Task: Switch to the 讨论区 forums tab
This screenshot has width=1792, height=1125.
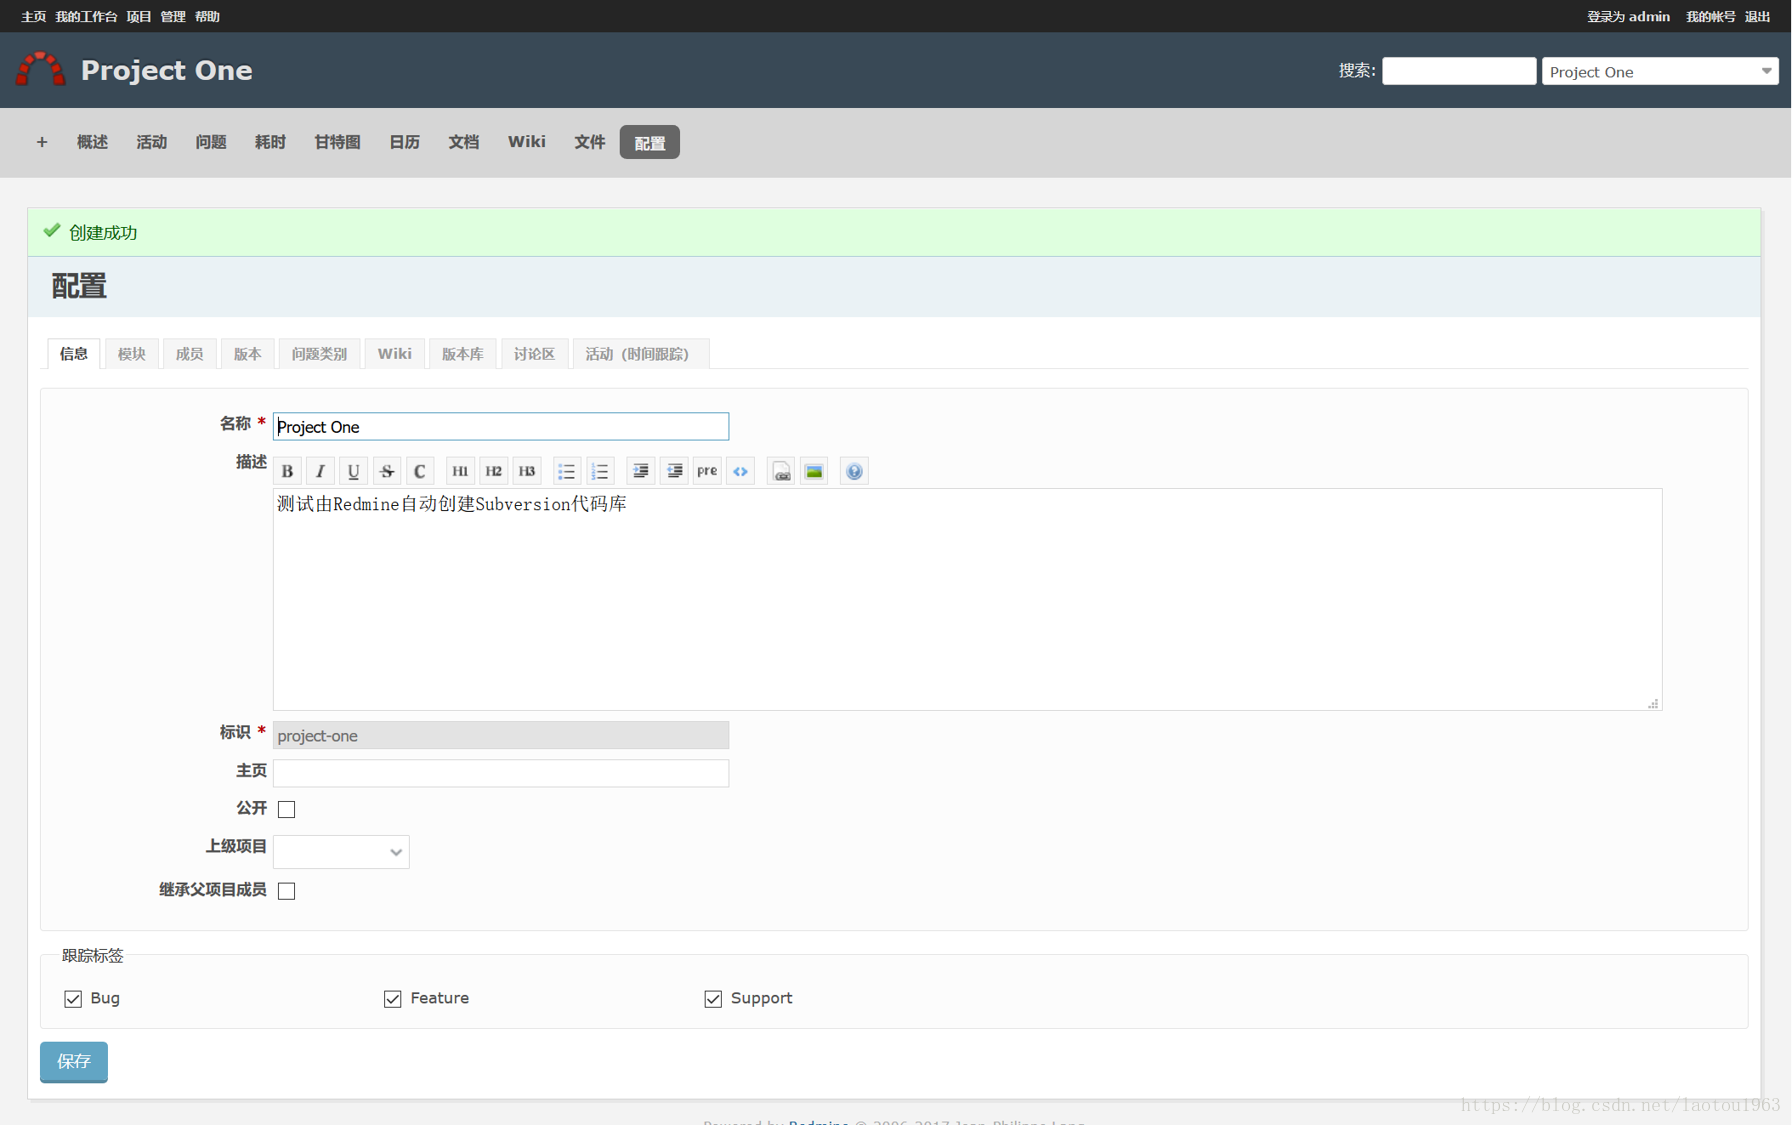Action: [x=535, y=354]
